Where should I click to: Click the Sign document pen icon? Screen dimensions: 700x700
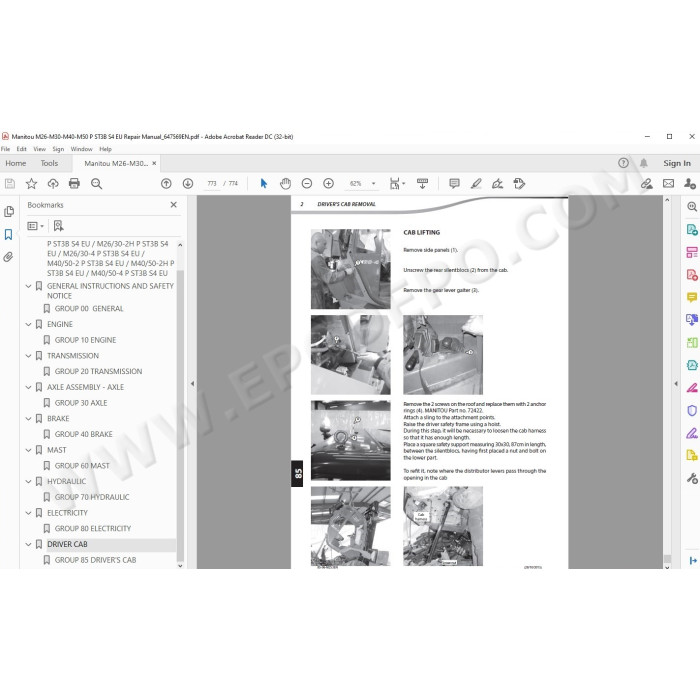(x=497, y=183)
